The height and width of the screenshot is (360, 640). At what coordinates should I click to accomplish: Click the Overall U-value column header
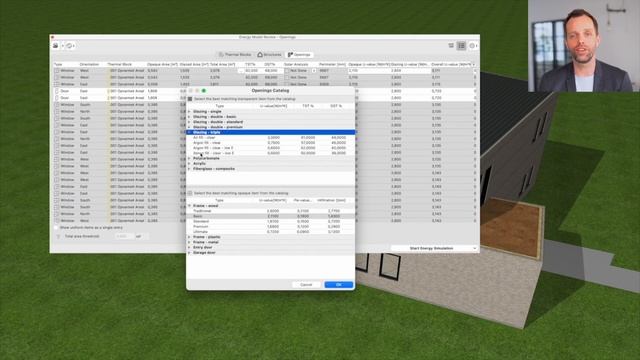451,64
